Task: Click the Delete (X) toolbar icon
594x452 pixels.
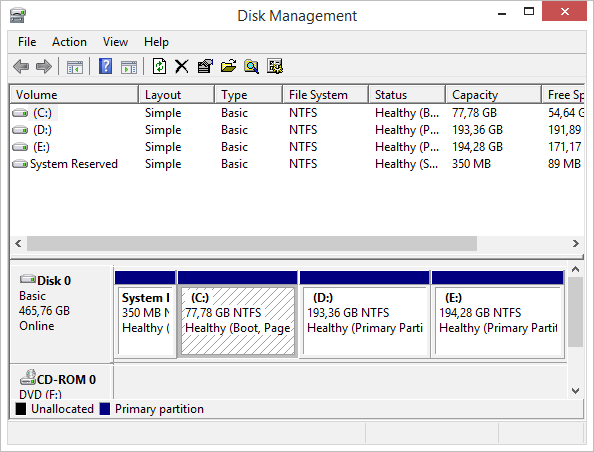Action: (182, 66)
